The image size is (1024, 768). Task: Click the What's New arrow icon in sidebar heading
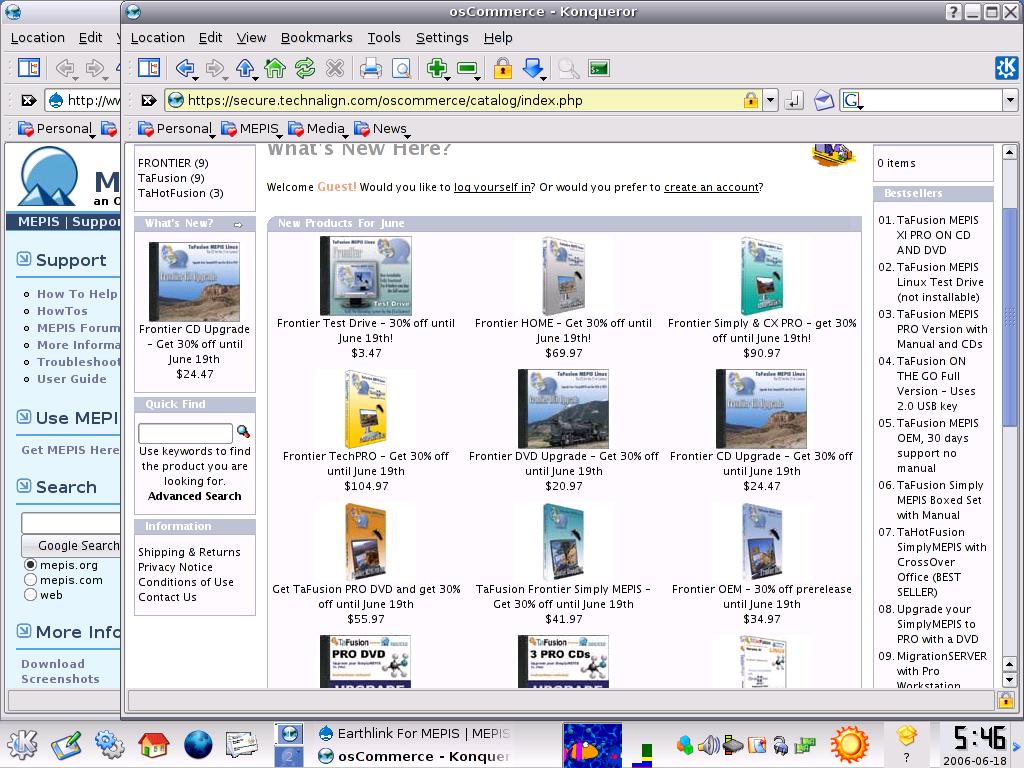[238, 225]
